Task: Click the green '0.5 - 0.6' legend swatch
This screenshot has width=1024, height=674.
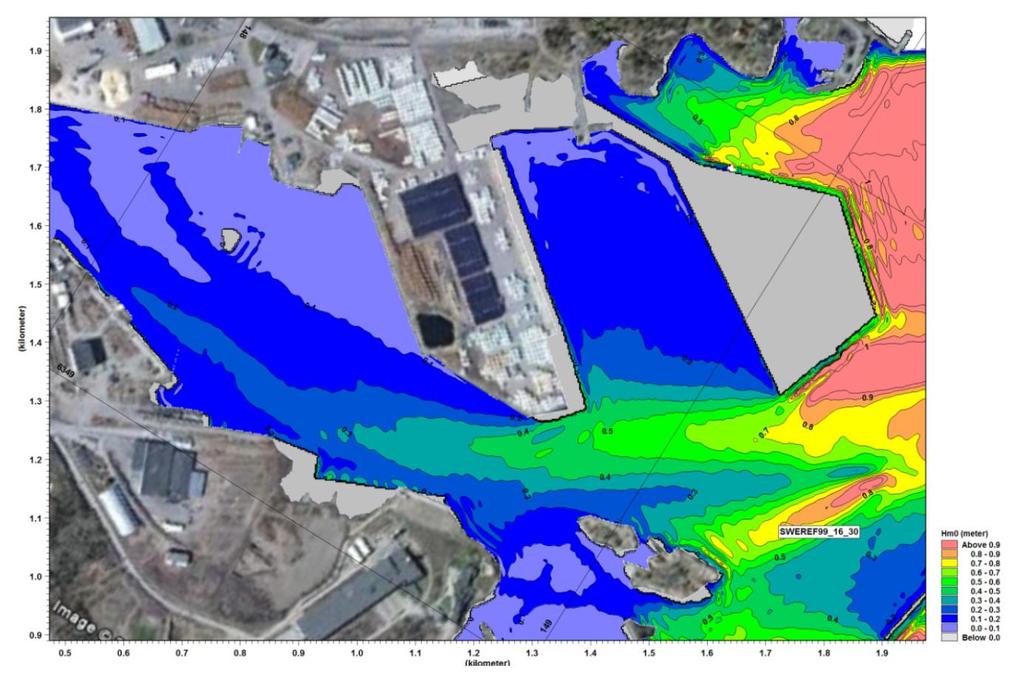Action: click(x=948, y=581)
